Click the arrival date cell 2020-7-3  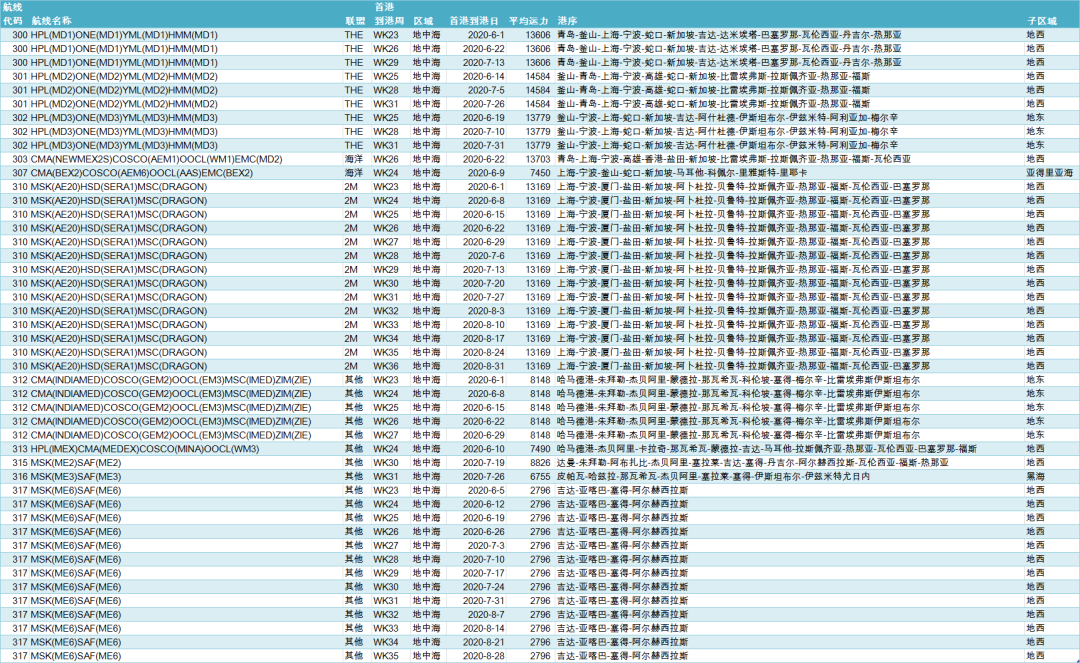486,545
